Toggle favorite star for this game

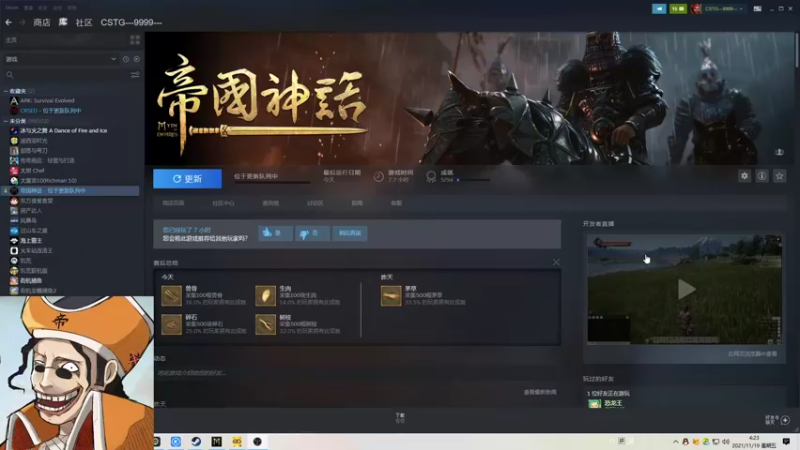779,176
